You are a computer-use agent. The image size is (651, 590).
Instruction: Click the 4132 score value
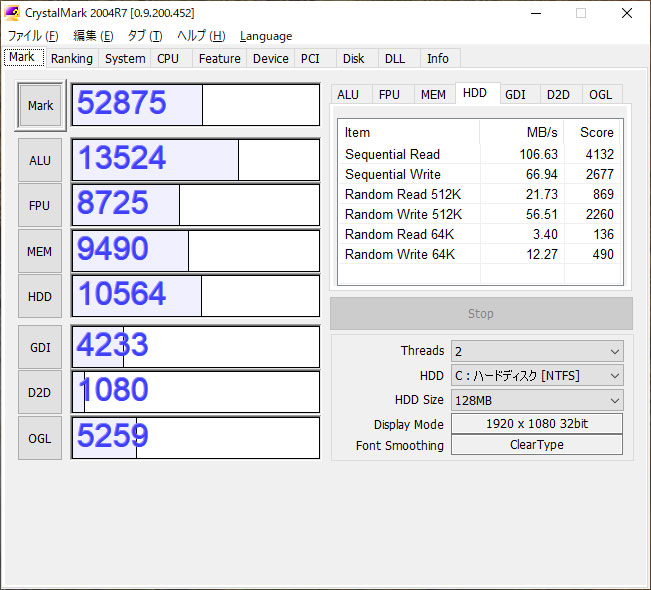(600, 154)
